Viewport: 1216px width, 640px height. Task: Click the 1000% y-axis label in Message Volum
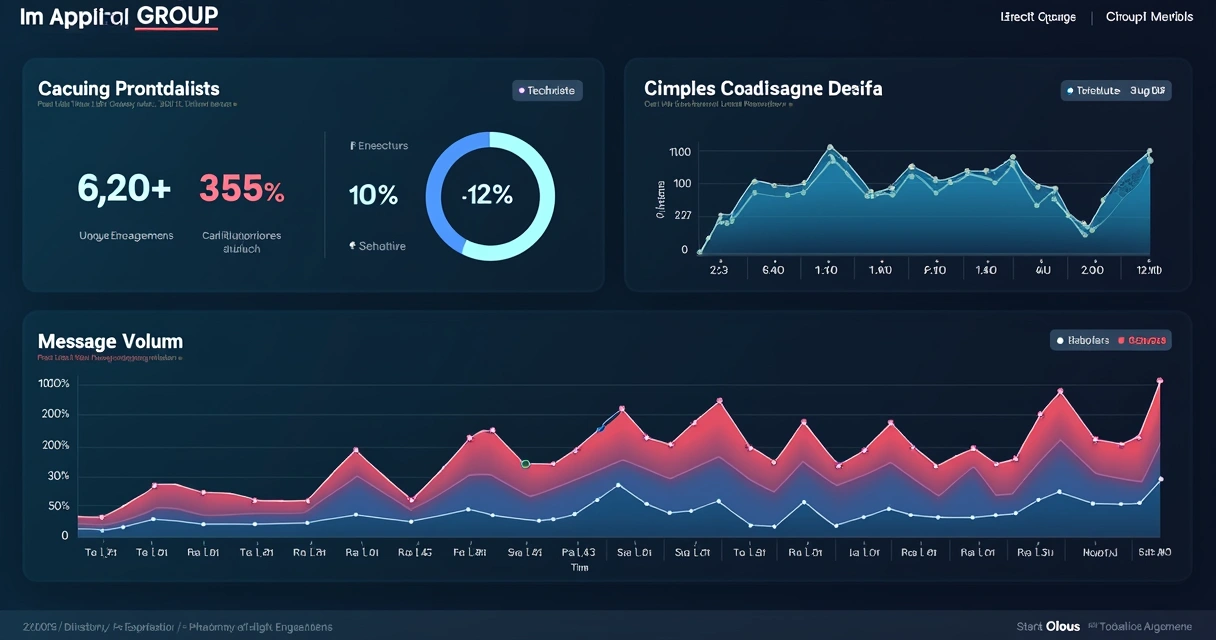coord(53,384)
